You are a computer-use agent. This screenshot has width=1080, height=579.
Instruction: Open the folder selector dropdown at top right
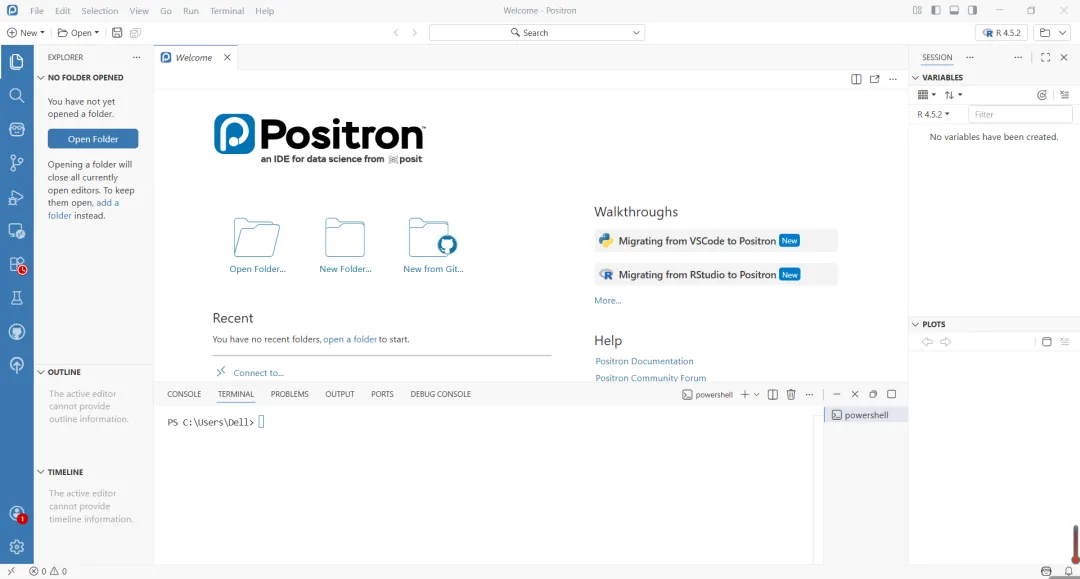(x=1052, y=32)
